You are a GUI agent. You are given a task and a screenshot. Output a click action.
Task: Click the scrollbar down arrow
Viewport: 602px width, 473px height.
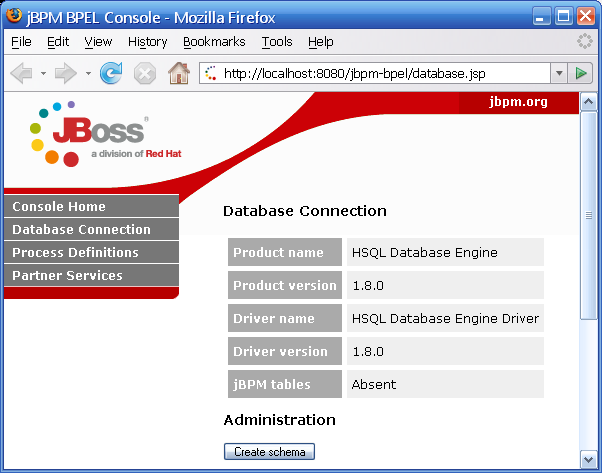(589, 459)
